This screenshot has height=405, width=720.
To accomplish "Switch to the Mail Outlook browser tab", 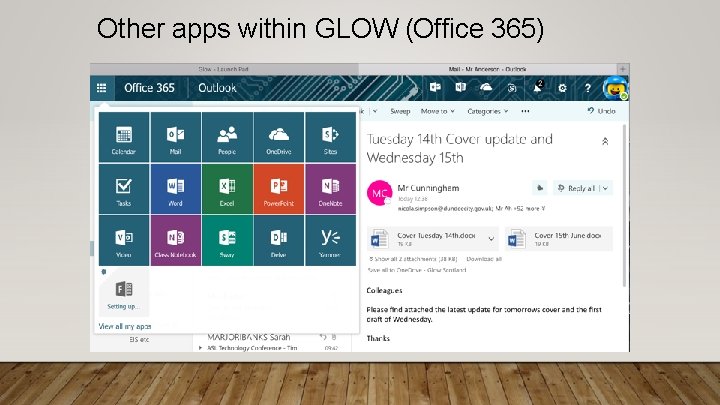I will [x=488, y=69].
